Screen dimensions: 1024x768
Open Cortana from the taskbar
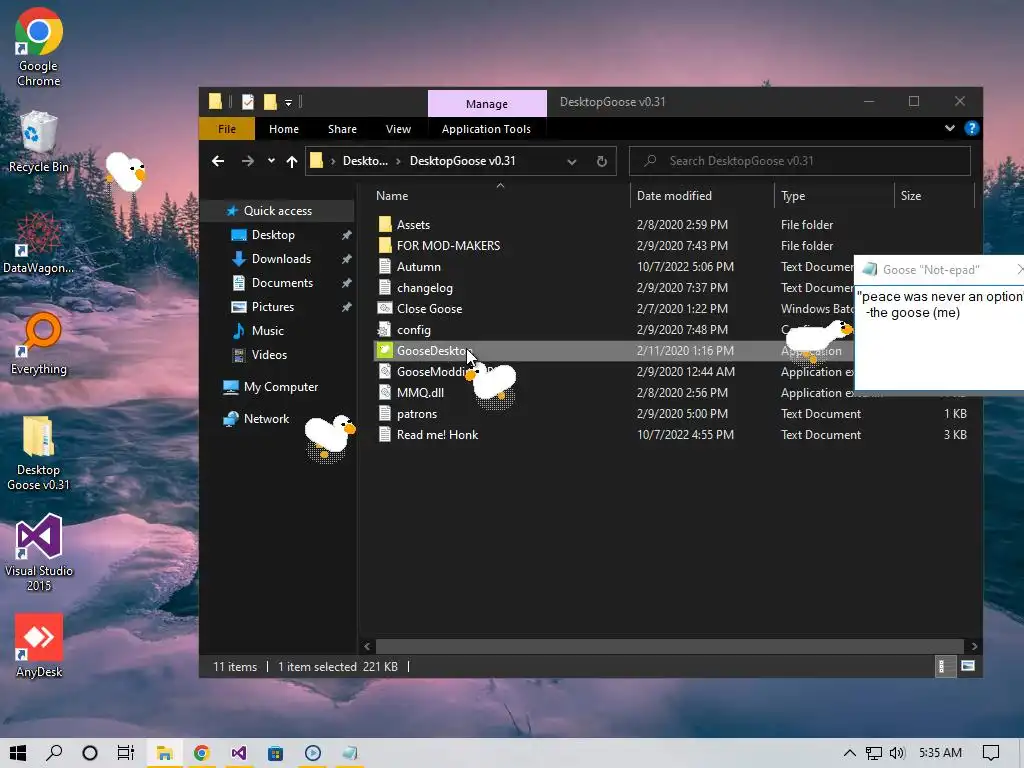click(x=89, y=753)
